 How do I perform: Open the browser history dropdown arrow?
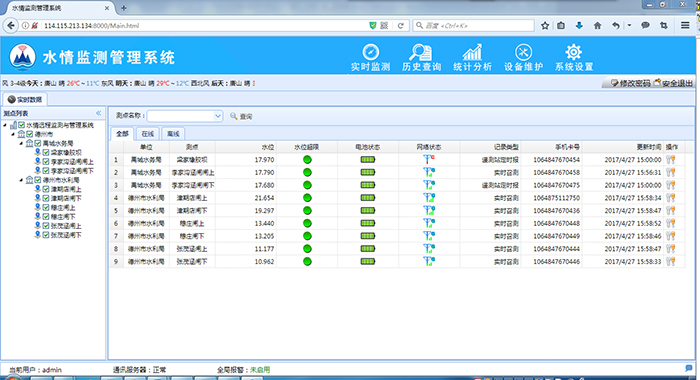(629, 26)
